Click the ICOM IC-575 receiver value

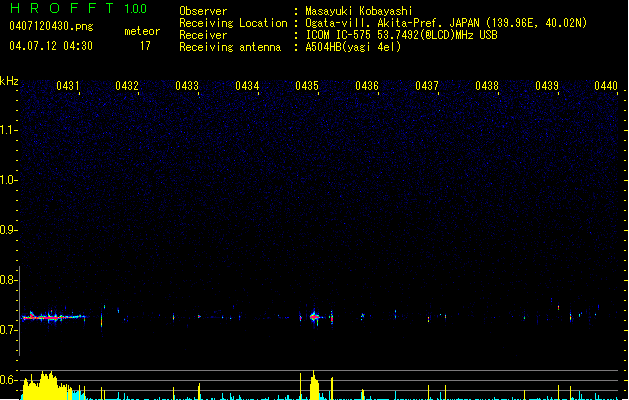pos(401,35)
